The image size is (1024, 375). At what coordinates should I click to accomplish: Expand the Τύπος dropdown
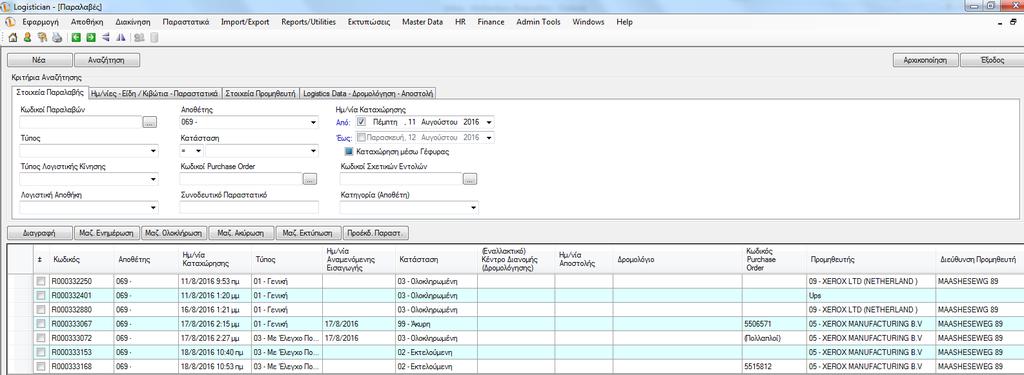pos(153,151)
